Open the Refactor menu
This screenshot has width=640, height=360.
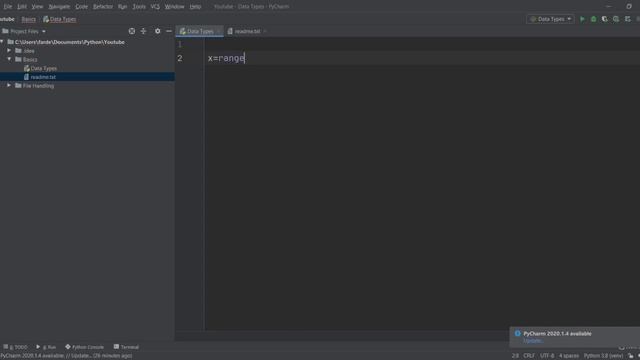click(103, 7)
